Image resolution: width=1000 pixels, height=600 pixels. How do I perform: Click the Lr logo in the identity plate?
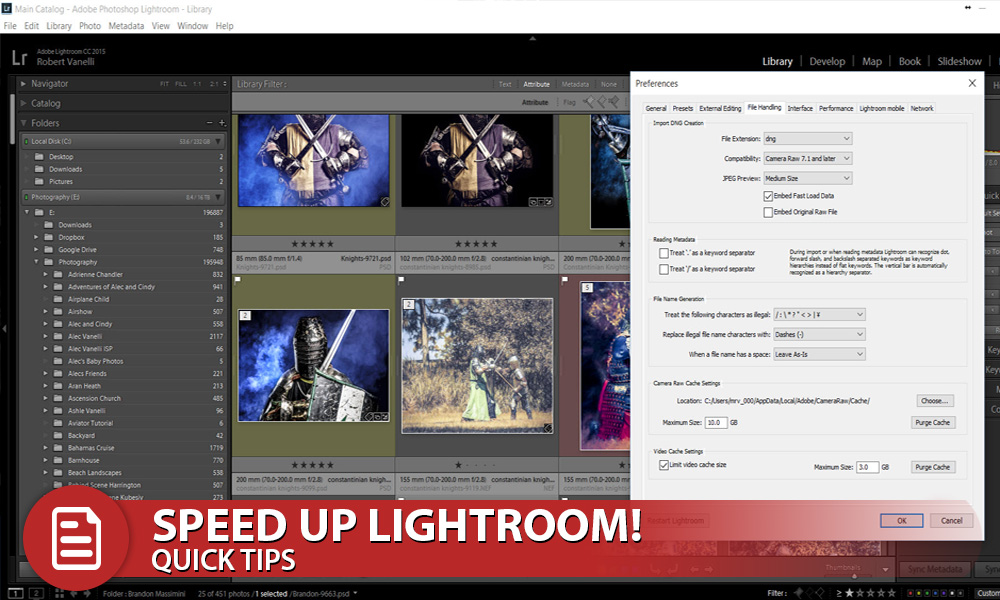click(x=17, y=60)
